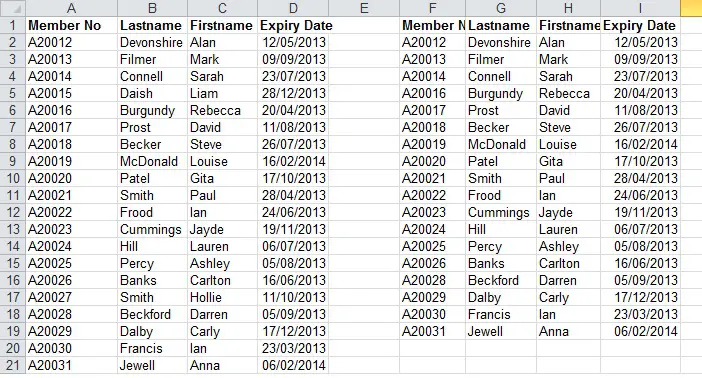
Task: Click the empty cell E10
Action: coord(364,179)
